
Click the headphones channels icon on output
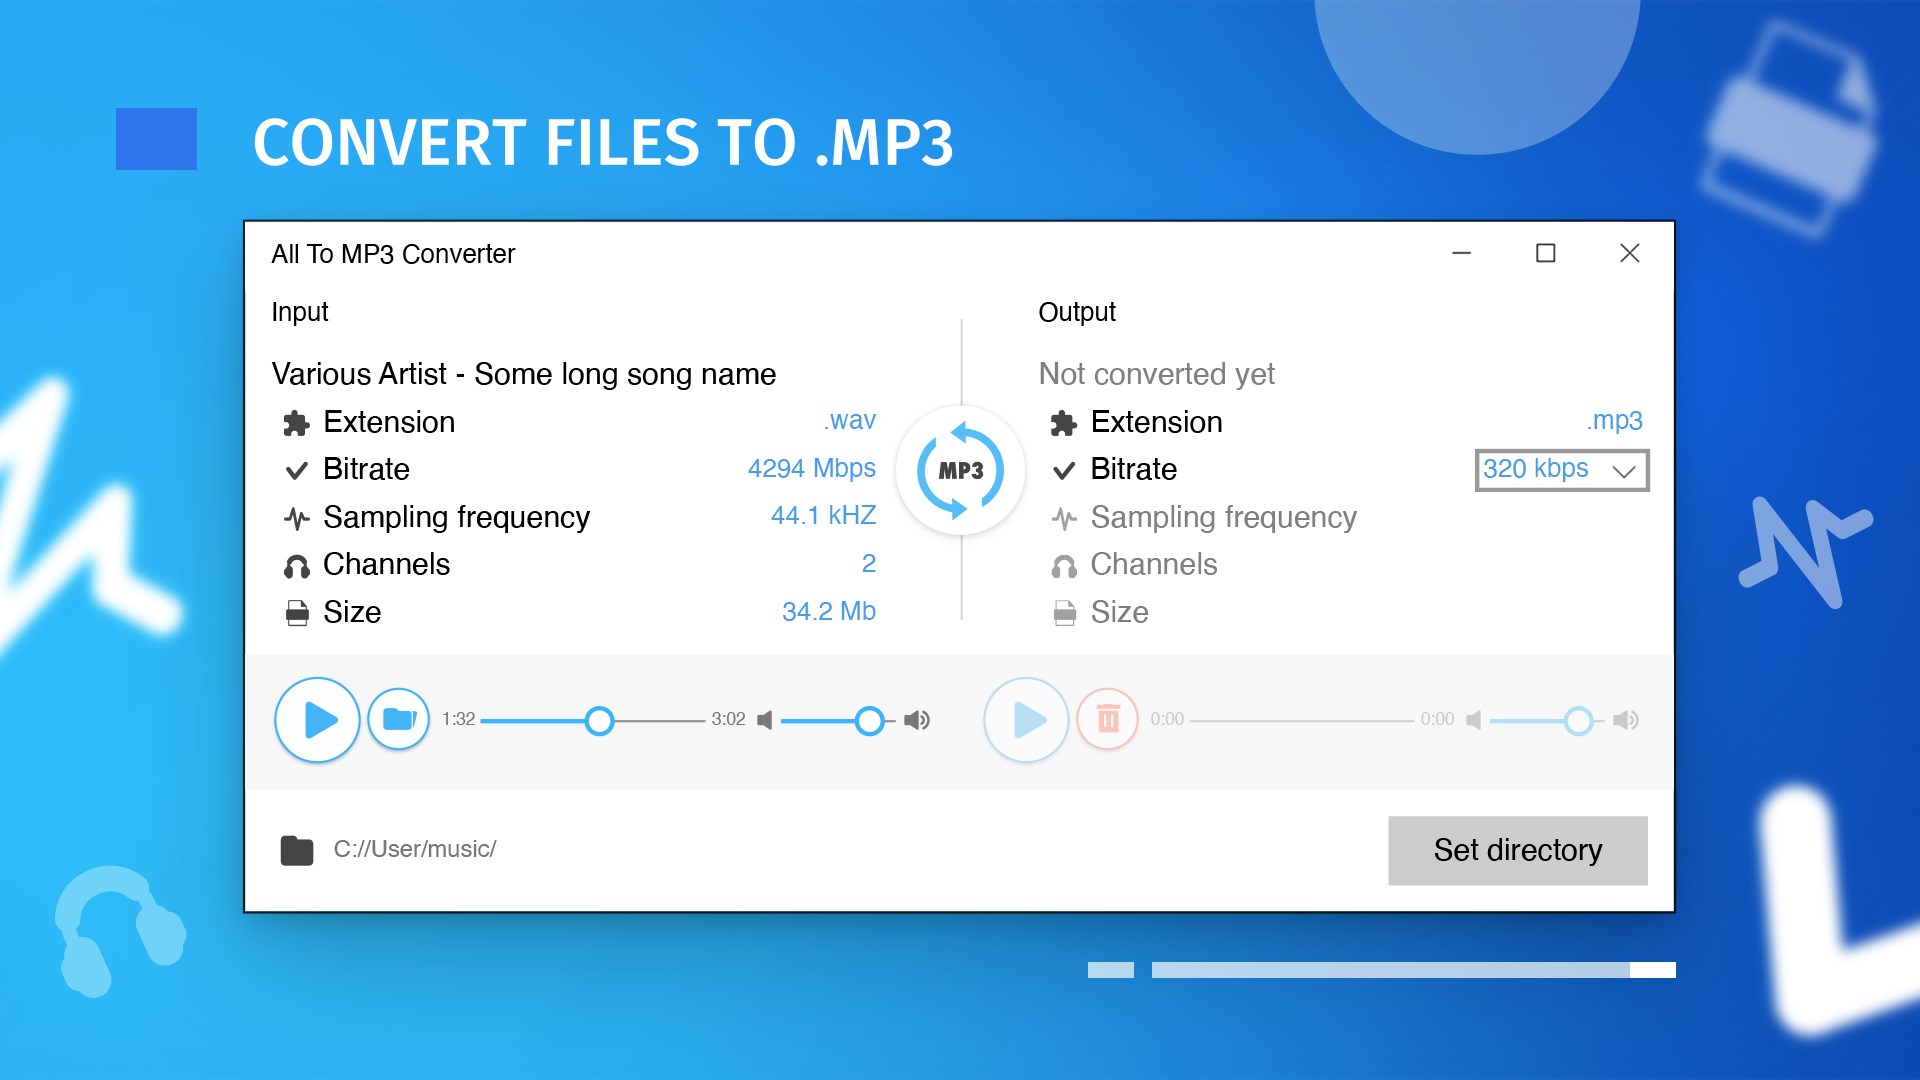click(x=1063, y=563)
